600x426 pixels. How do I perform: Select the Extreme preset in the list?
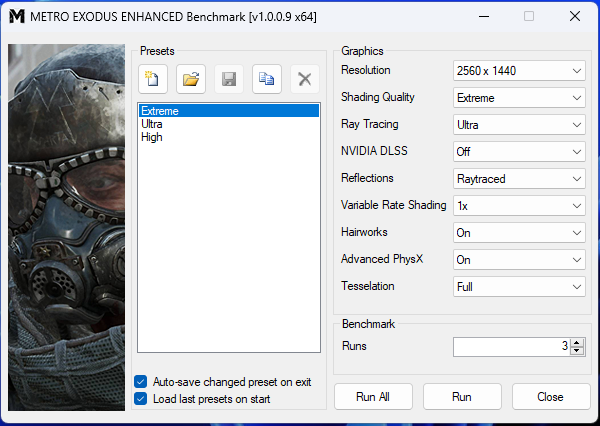click(x=229, y=111)
